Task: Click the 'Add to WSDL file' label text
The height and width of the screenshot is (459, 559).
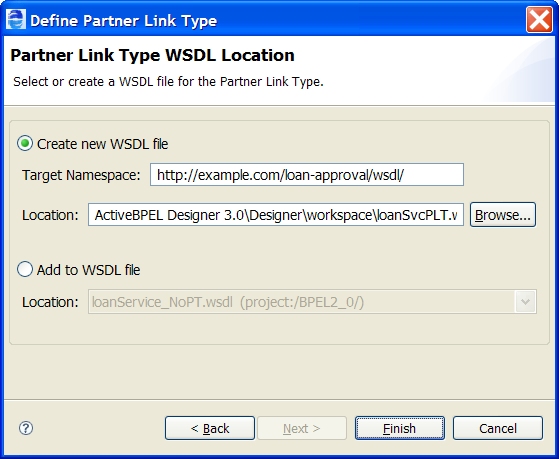Action: pos(88,270)
